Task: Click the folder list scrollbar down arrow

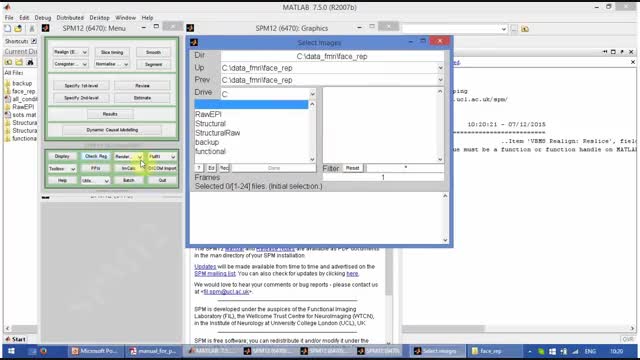Action: tap(312, 160)
